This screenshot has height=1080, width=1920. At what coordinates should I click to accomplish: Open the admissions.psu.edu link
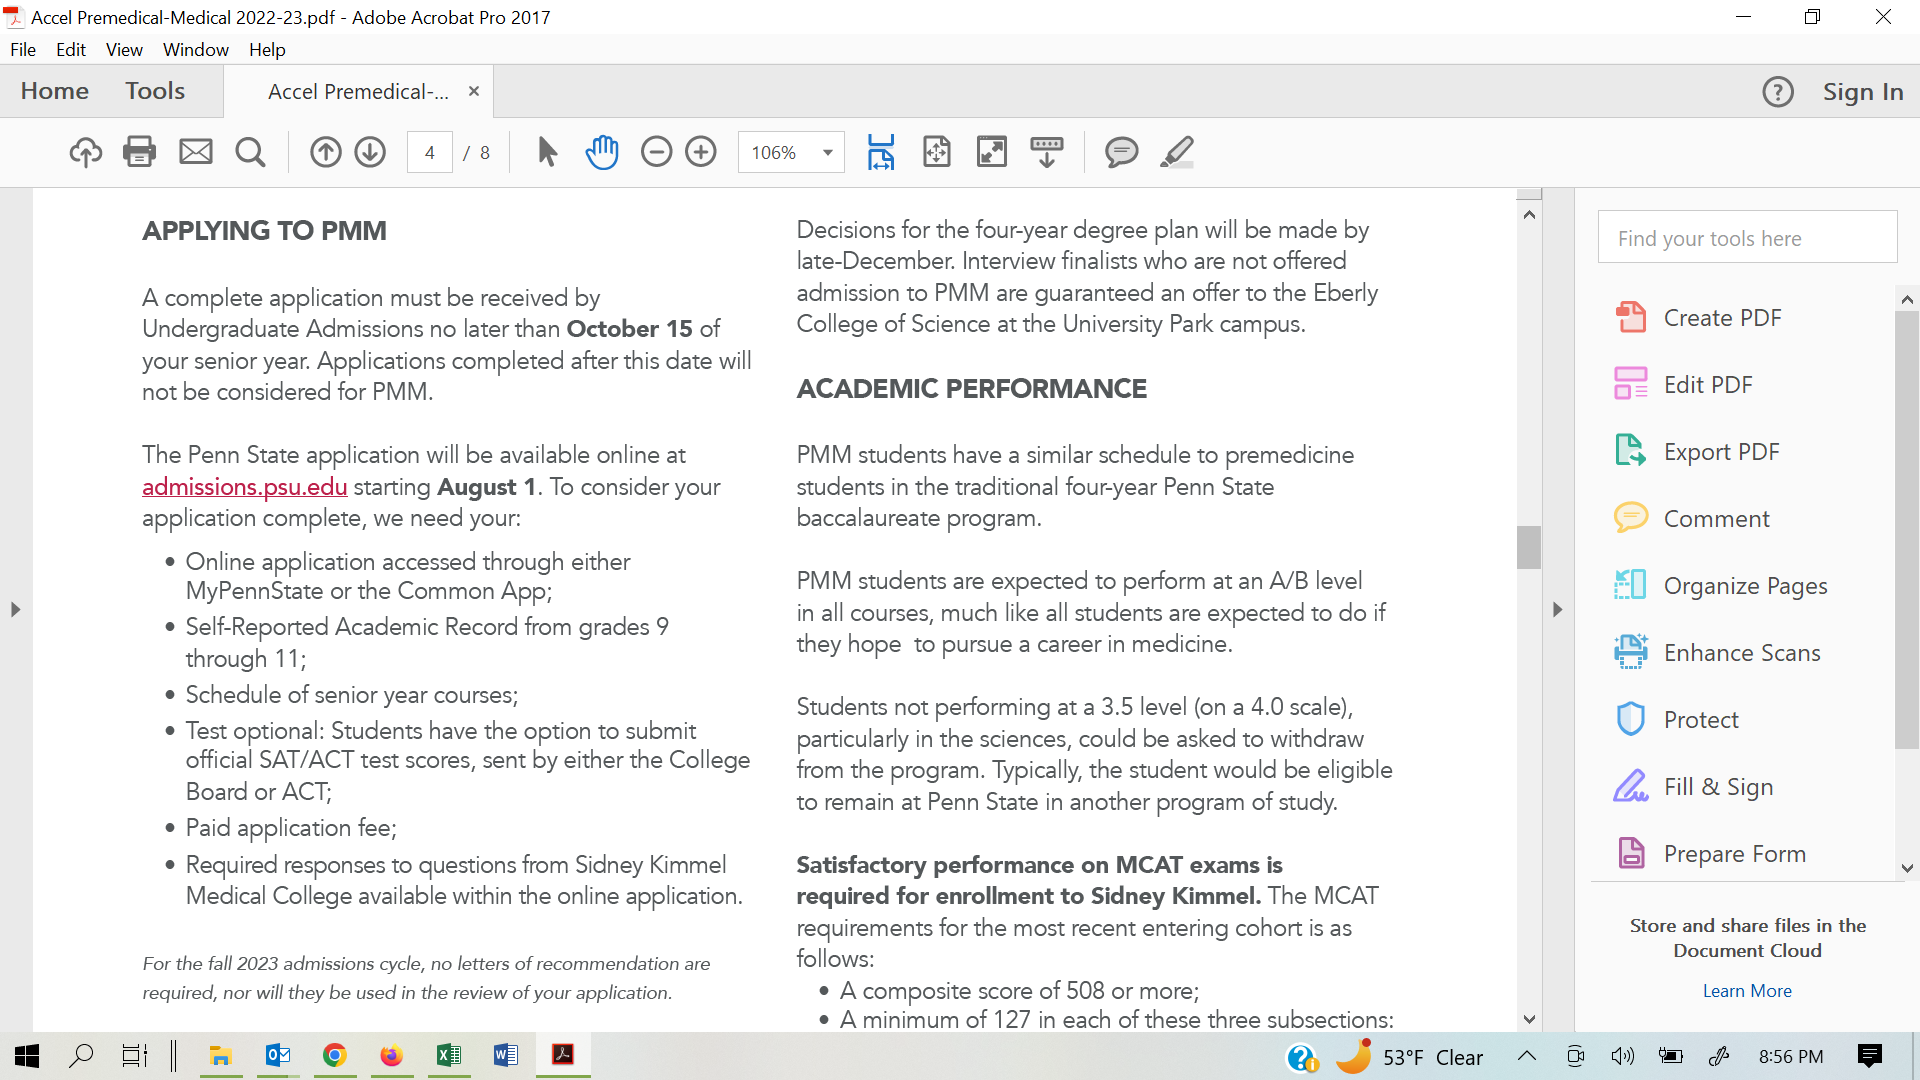244,487
